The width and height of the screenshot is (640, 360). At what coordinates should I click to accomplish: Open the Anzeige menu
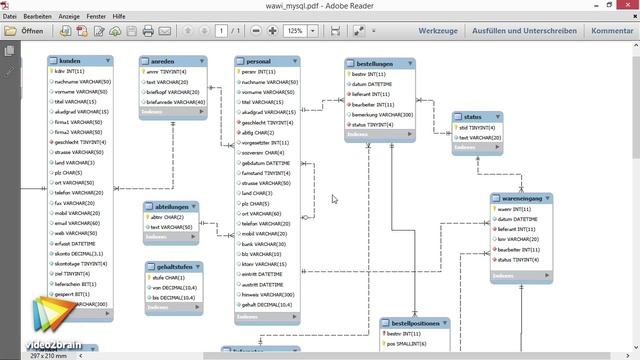pos(69,16)
